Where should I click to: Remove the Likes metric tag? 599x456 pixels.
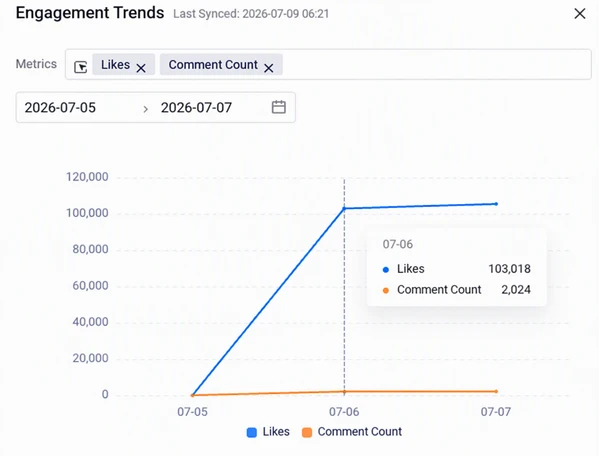point(141,68)
